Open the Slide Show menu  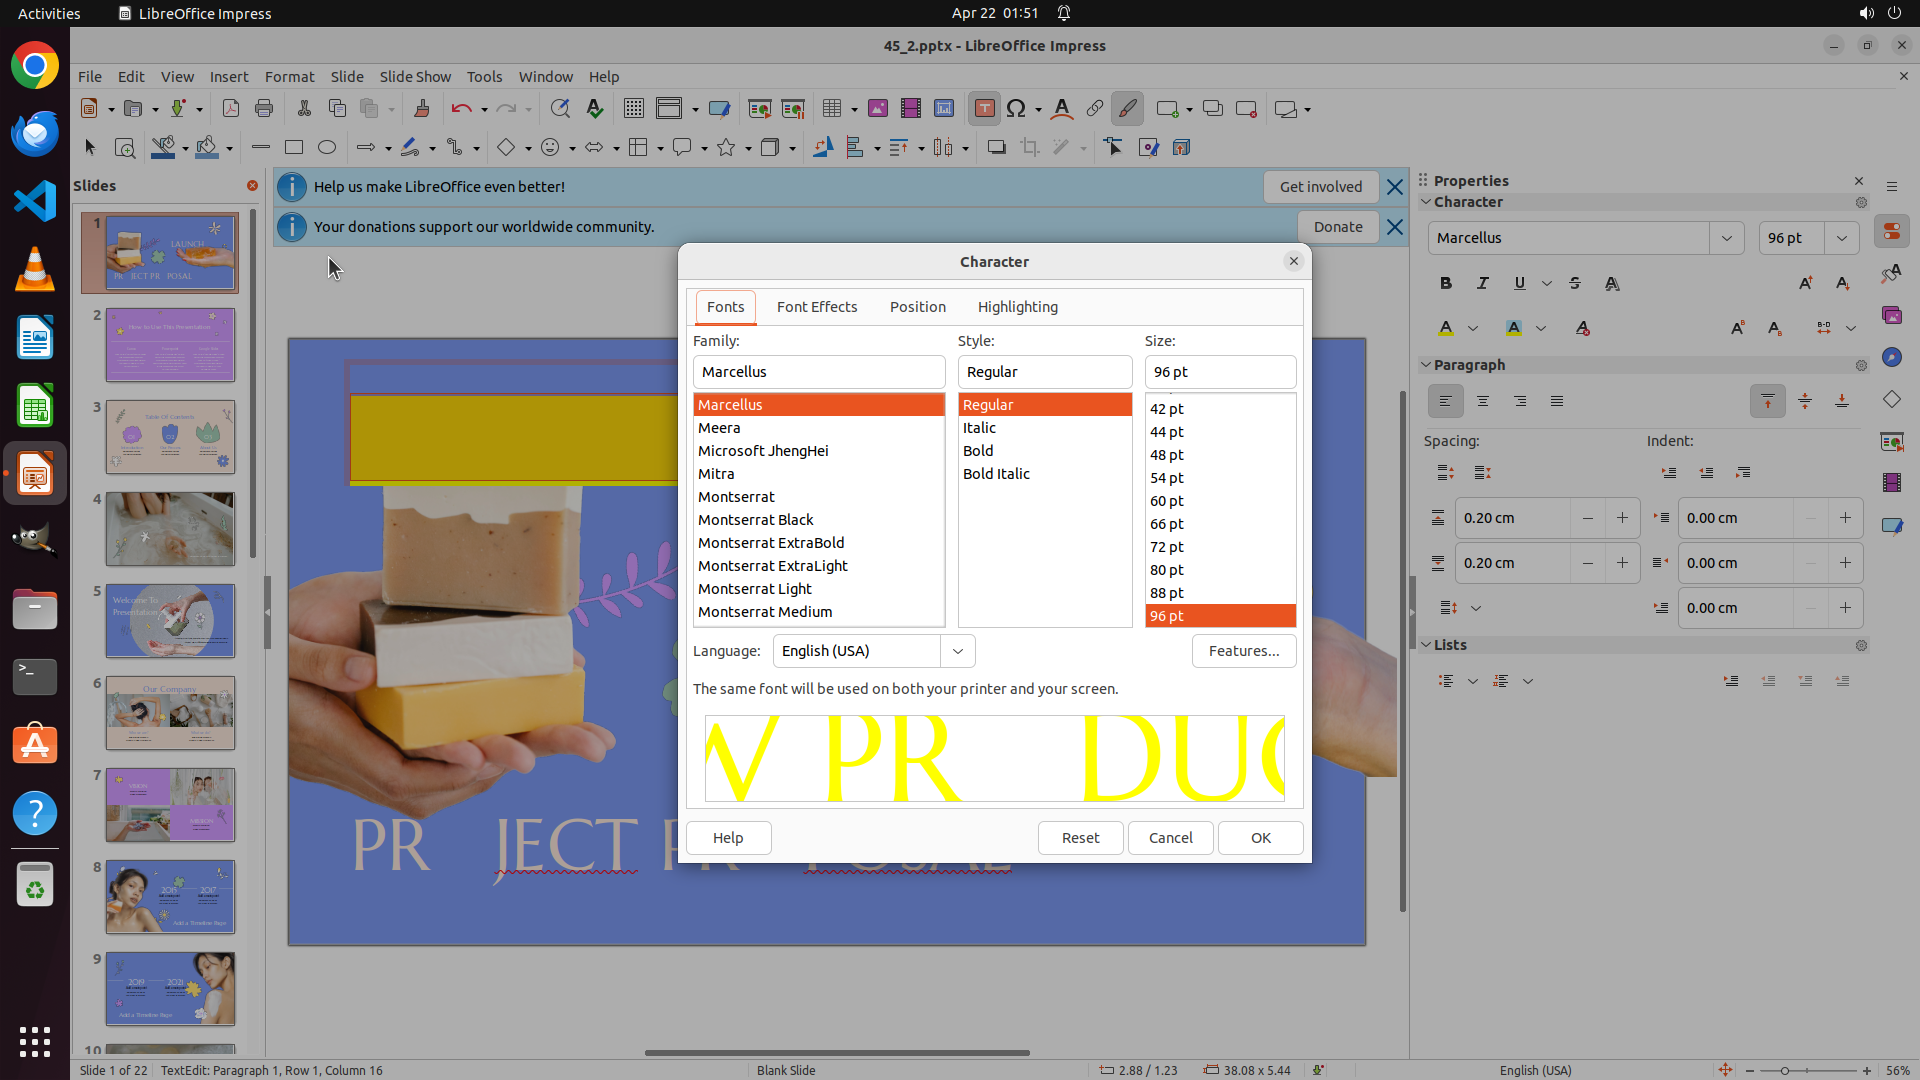point(415,77)
